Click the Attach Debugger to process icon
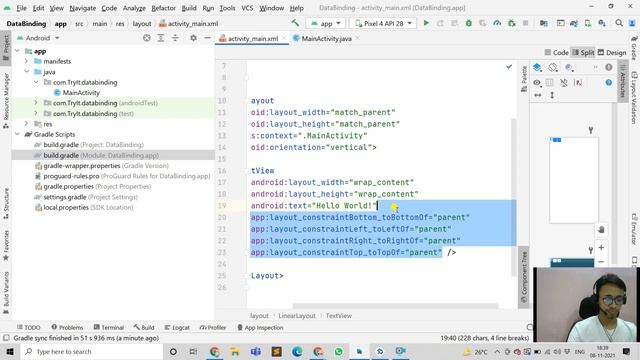This screenshot has width=640, height=360. 511,23
